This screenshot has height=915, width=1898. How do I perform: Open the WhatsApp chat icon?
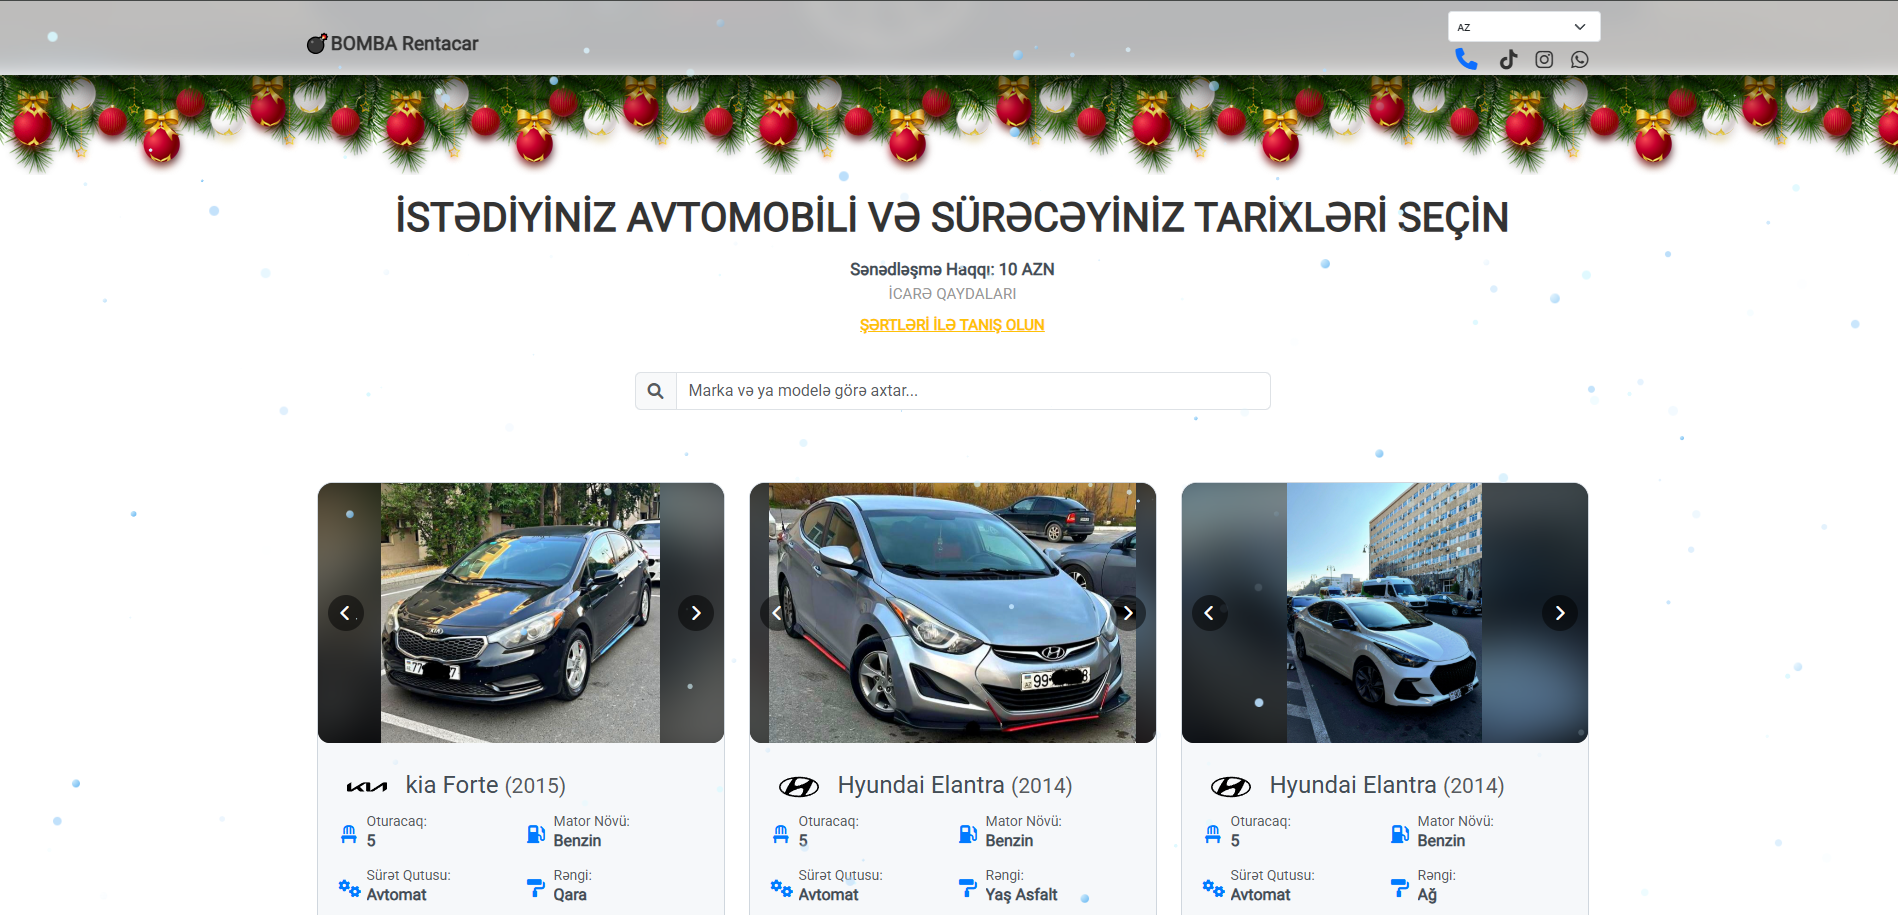pyautogui.click(x=1579, y=60)
